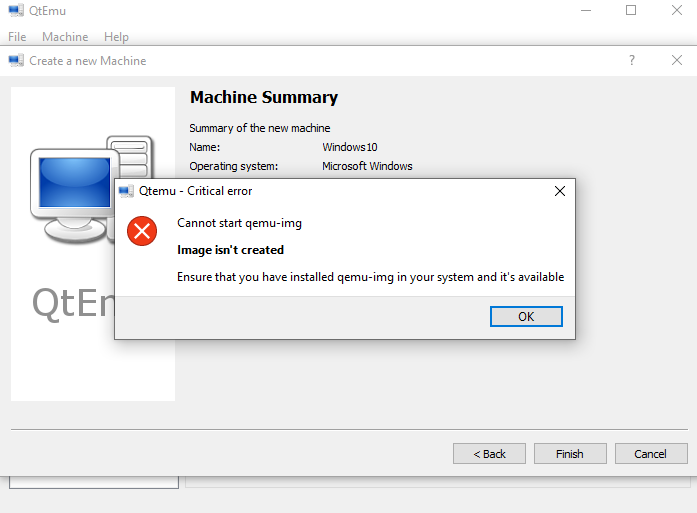Cancel the new machine wizard

[x=651, y=453]
